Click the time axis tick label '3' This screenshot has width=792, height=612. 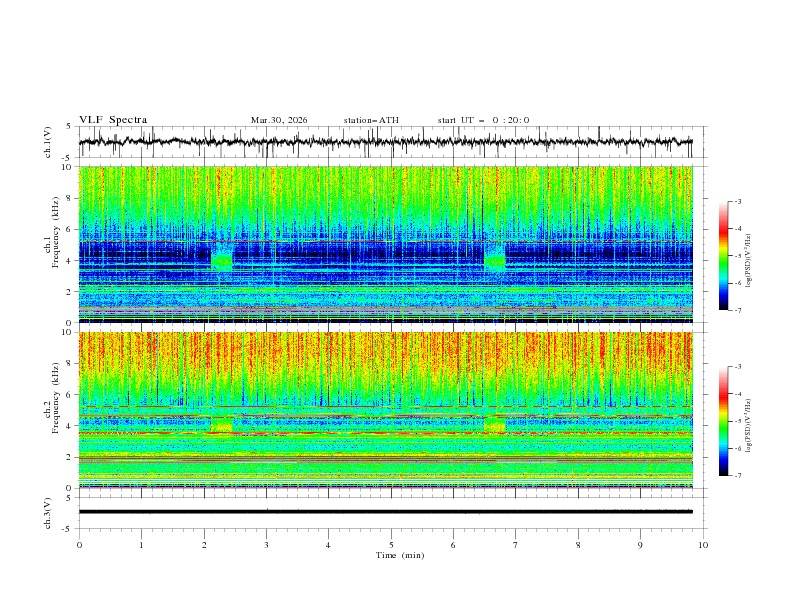click(x=266, y=545)
